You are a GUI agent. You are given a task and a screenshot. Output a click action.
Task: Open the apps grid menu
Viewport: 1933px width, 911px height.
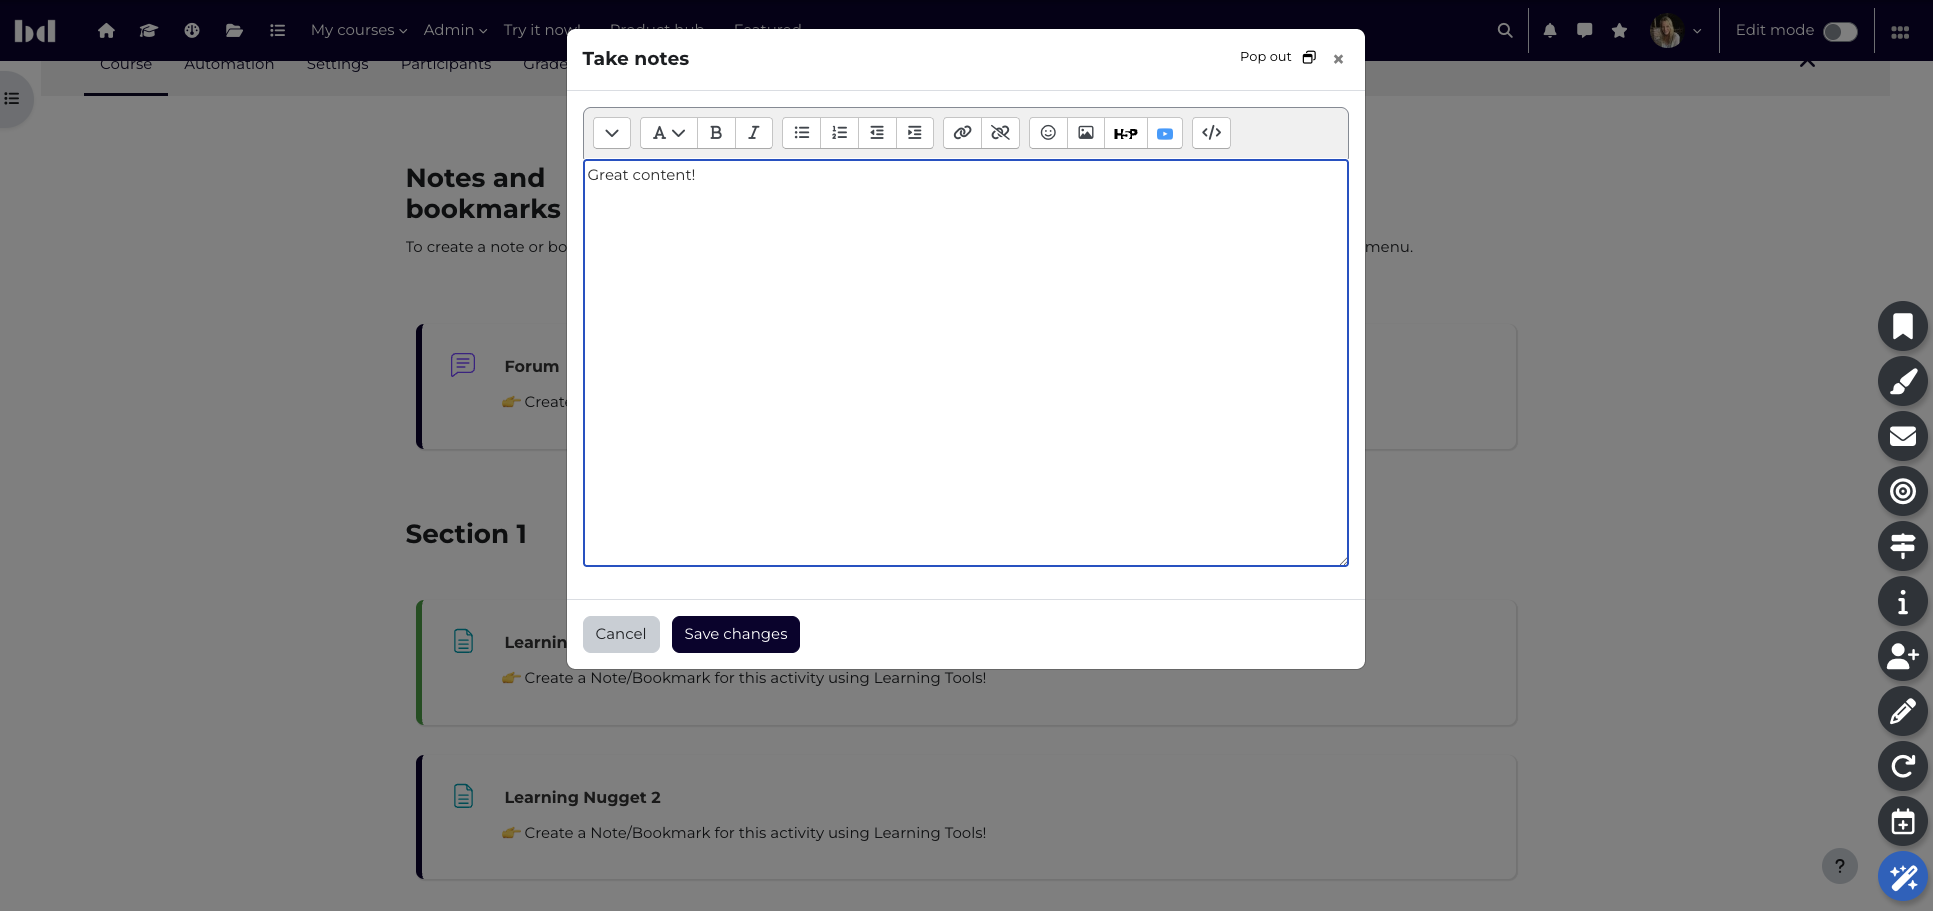1901,31
